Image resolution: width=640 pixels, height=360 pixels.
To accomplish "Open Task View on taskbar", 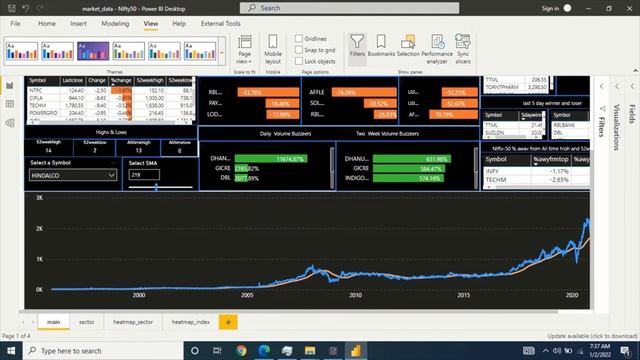I will (x=217, y=351).
